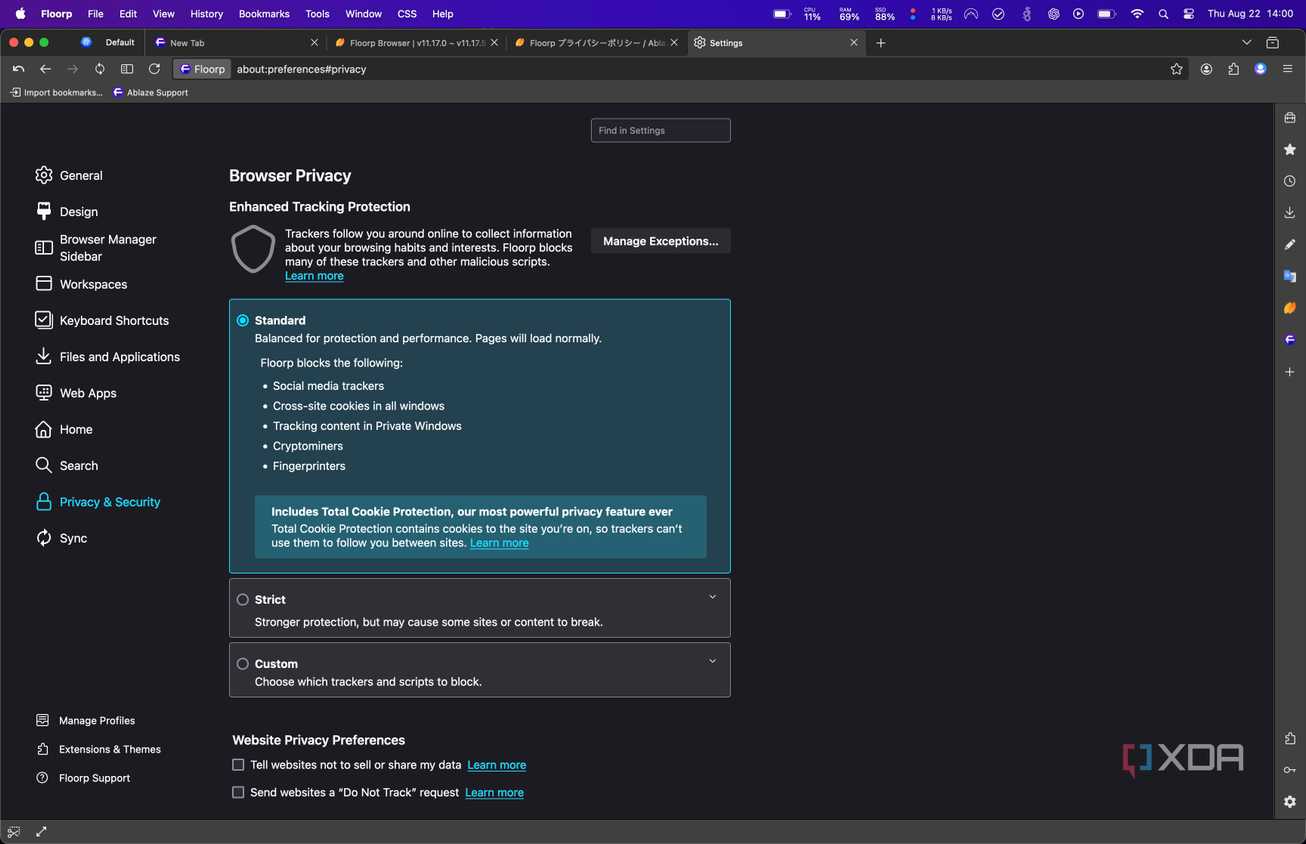The height and width of the screenshot is (844, 1306).
Task: Open Manage Profiles in the left sidebar
Action: click(x=85, y=720)
